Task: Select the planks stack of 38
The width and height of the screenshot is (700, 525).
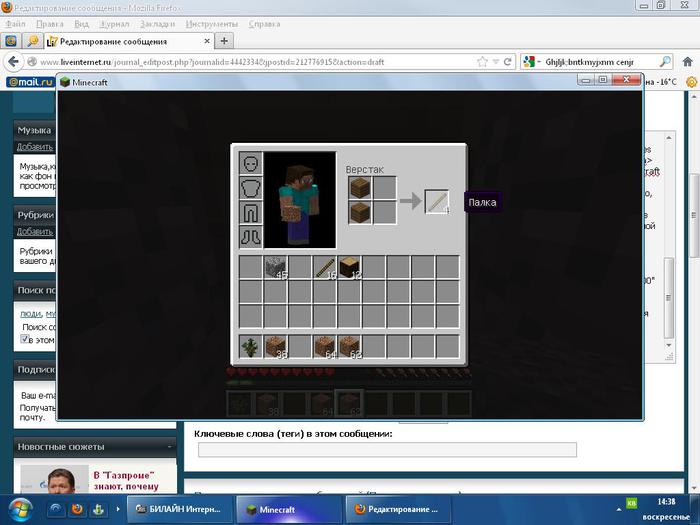Action: tap(275, 346)
